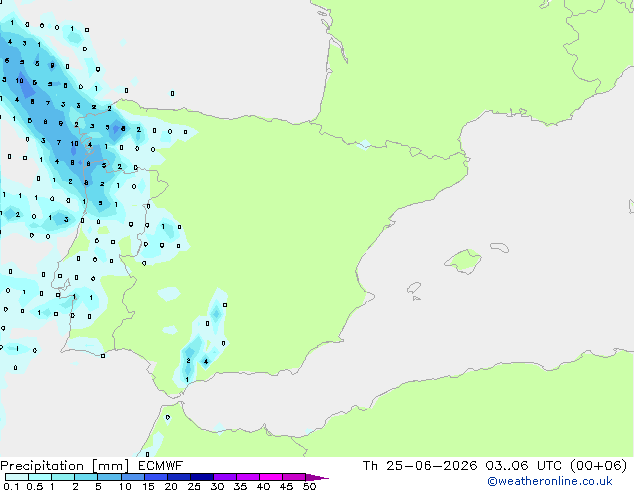The width and height of the screenshot is (634, 490).
Task: Click Menorca island outline on the map
Action: click(x=499, y=247)
